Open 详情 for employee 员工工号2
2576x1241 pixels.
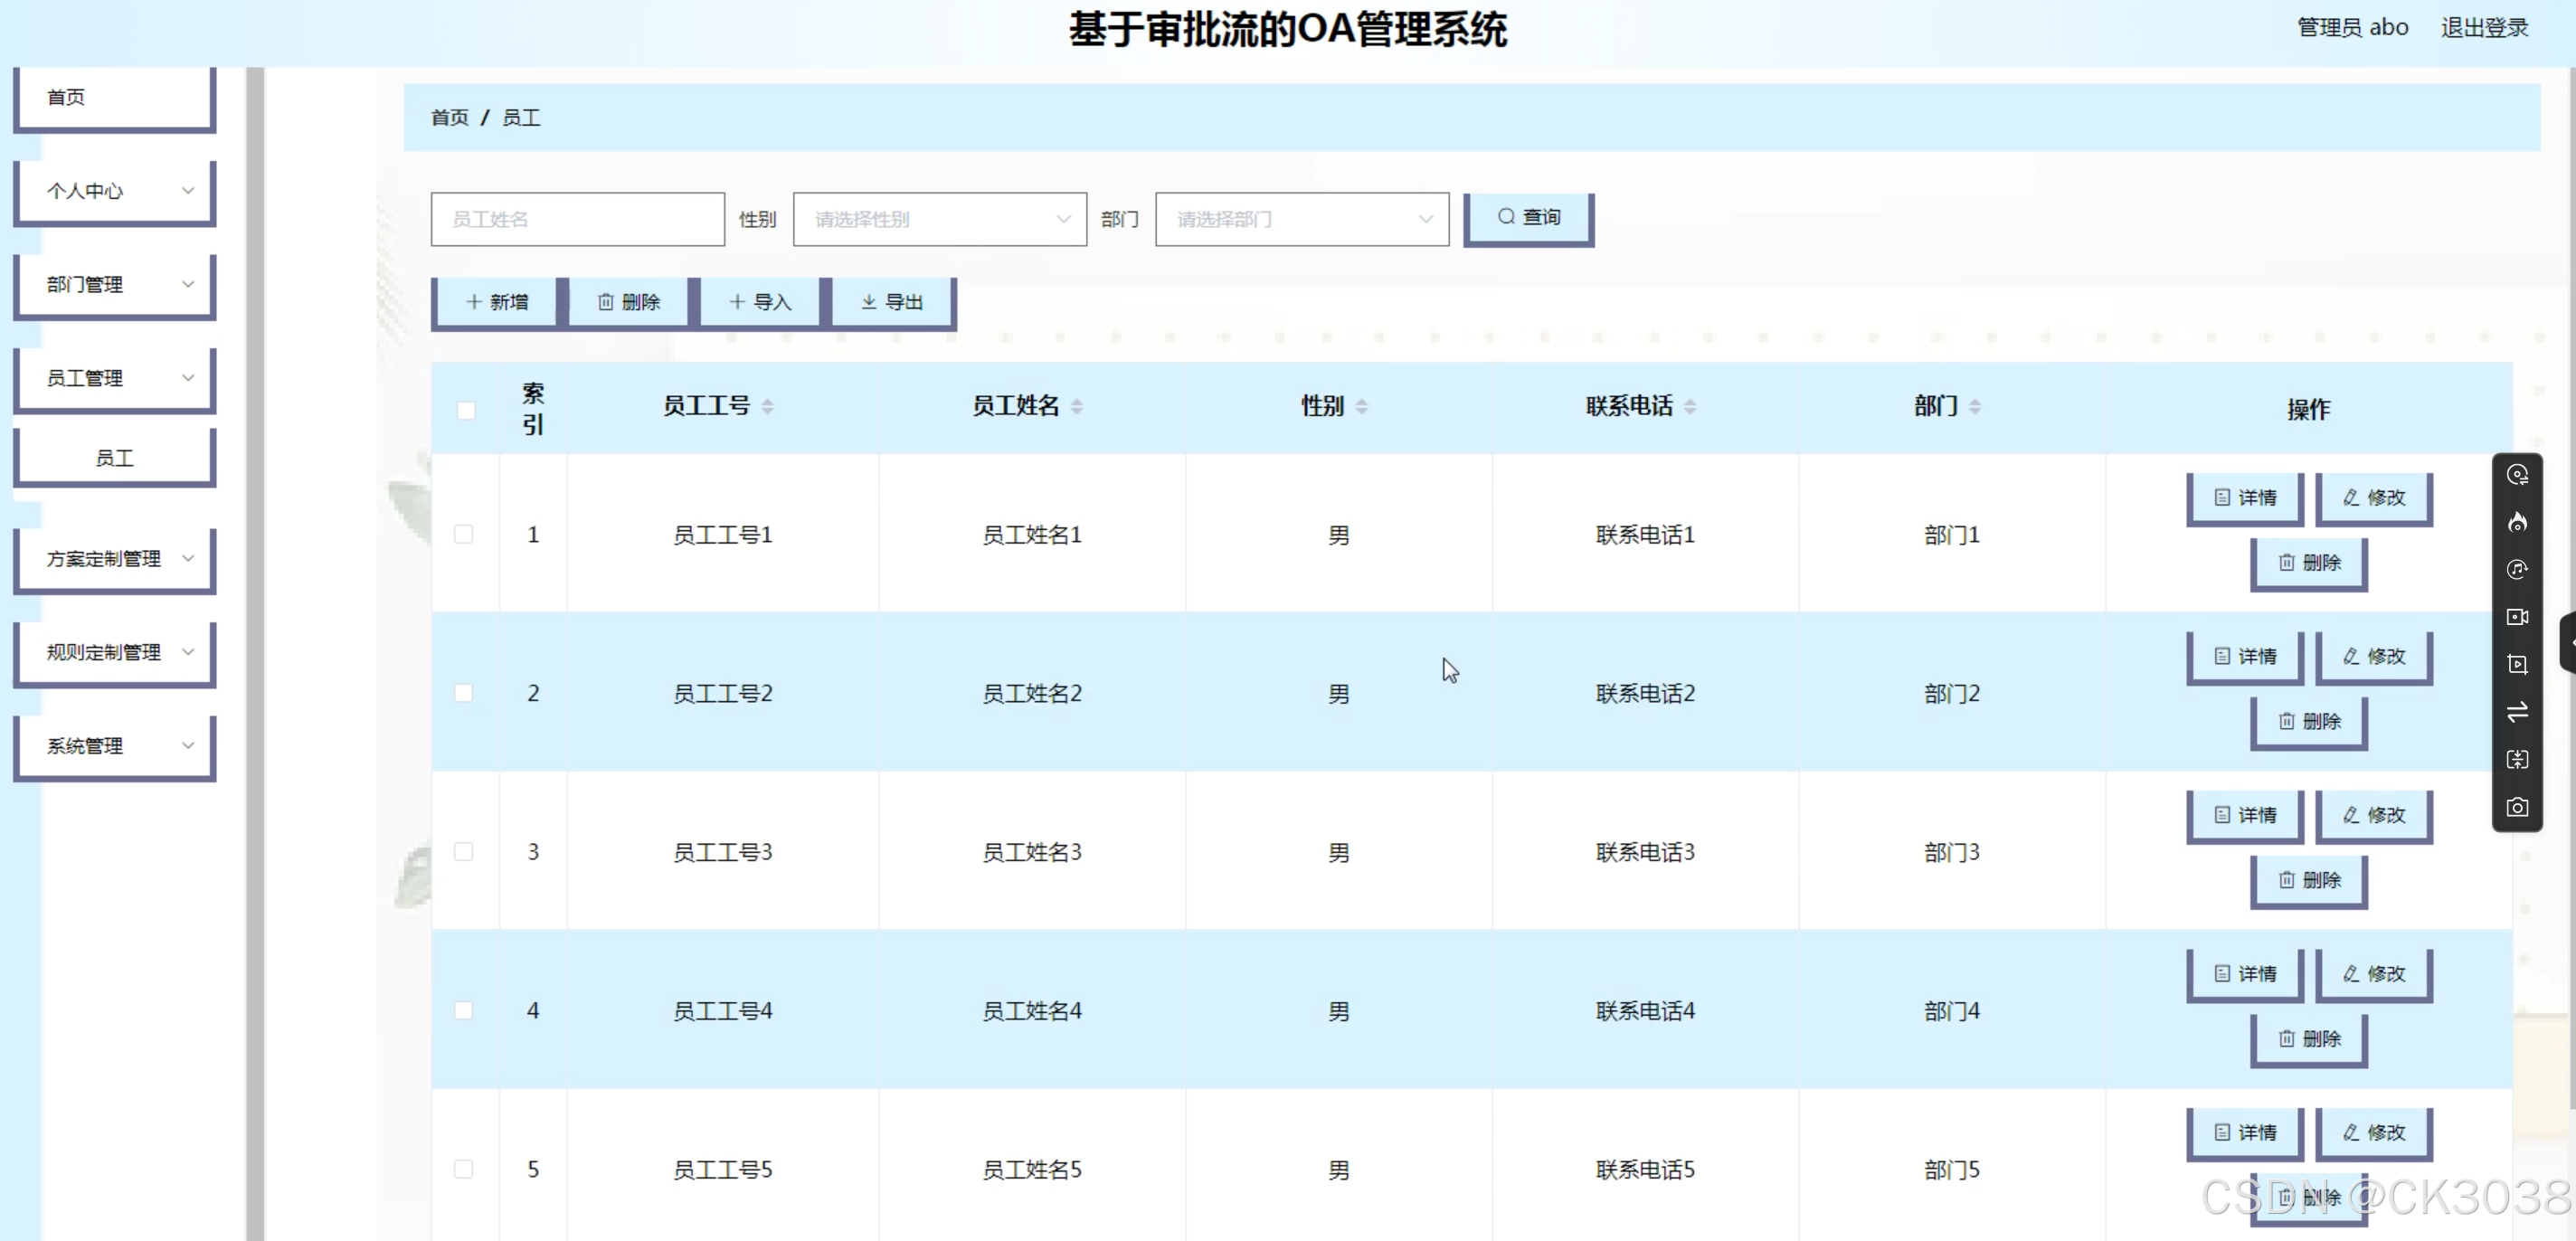pyautogui.click(x=2245, y=656)
